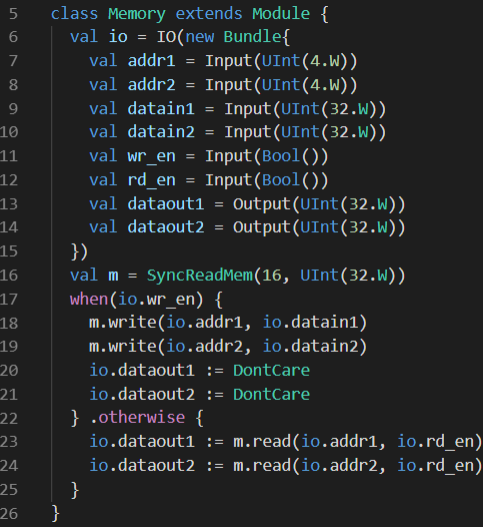This screenshot has height=527, width=483.
Task: Click io.datain2 on line 19
Action: [x=311, y=347]
